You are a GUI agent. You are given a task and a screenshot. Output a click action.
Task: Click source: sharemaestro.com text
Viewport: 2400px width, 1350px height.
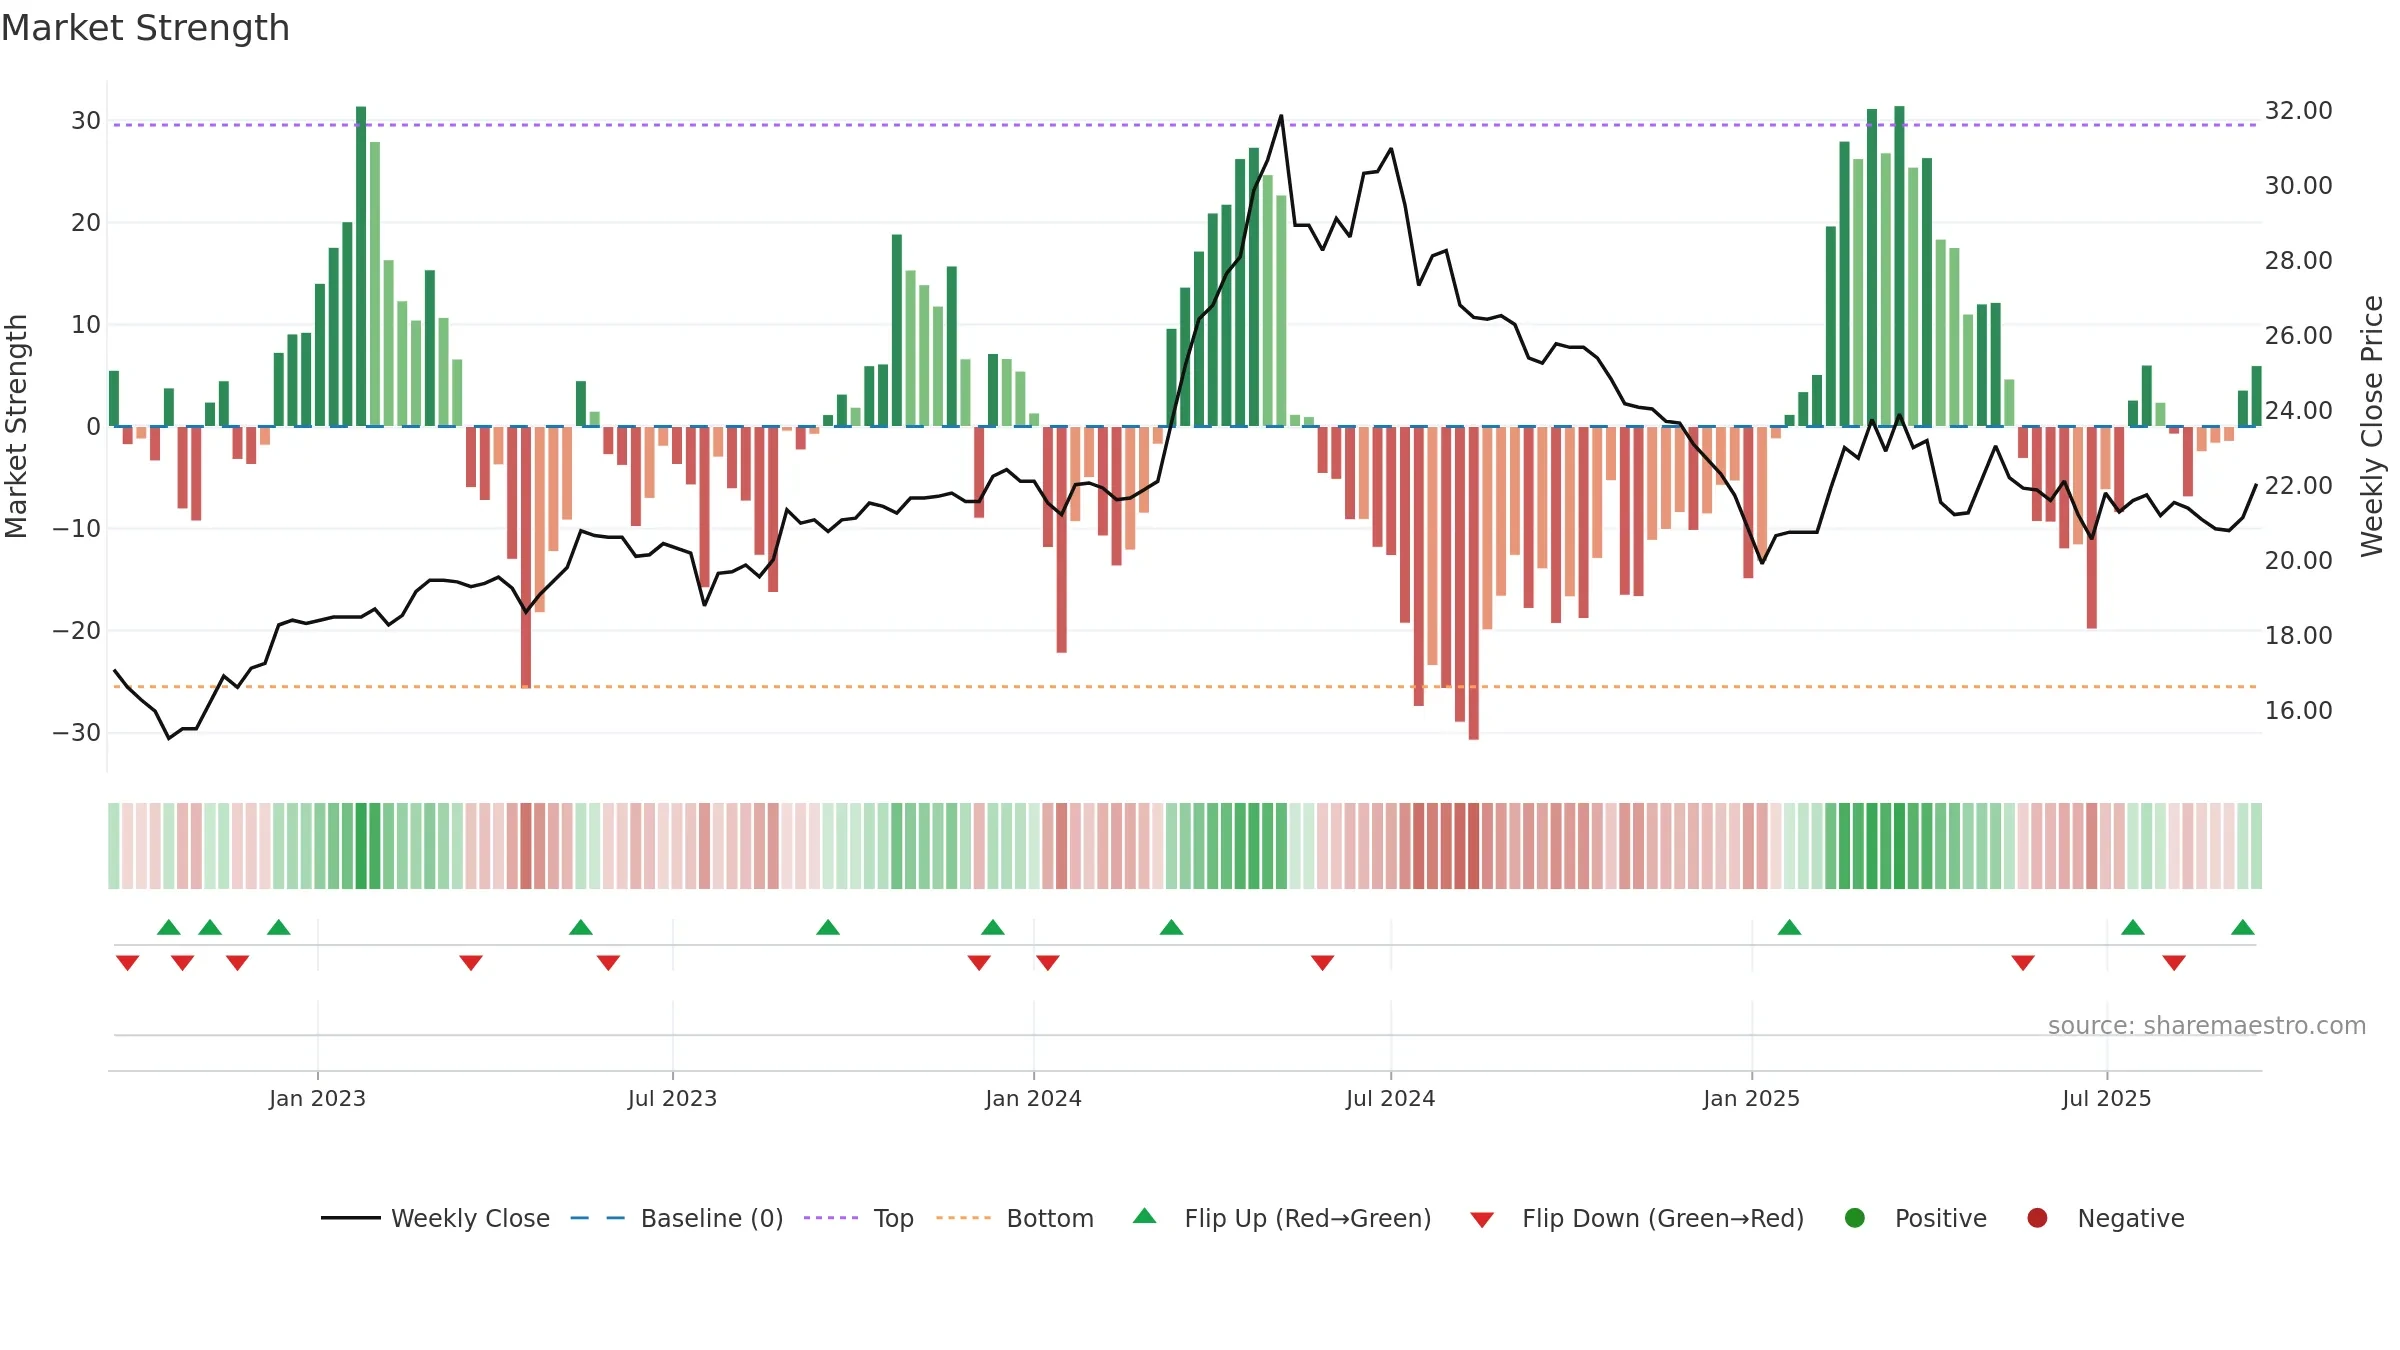tap(2207, 1026)
